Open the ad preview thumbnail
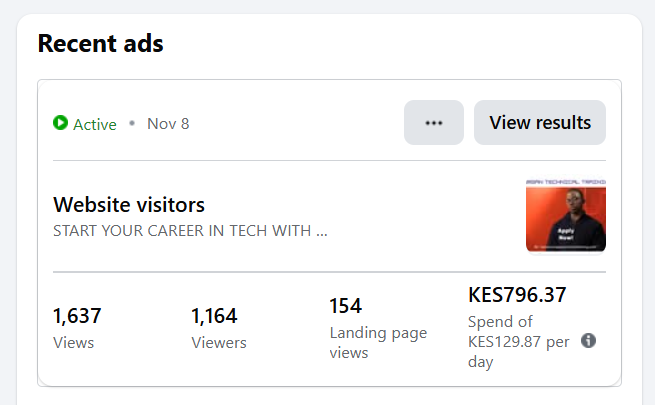655x405 pixels. tap(565, 215)
